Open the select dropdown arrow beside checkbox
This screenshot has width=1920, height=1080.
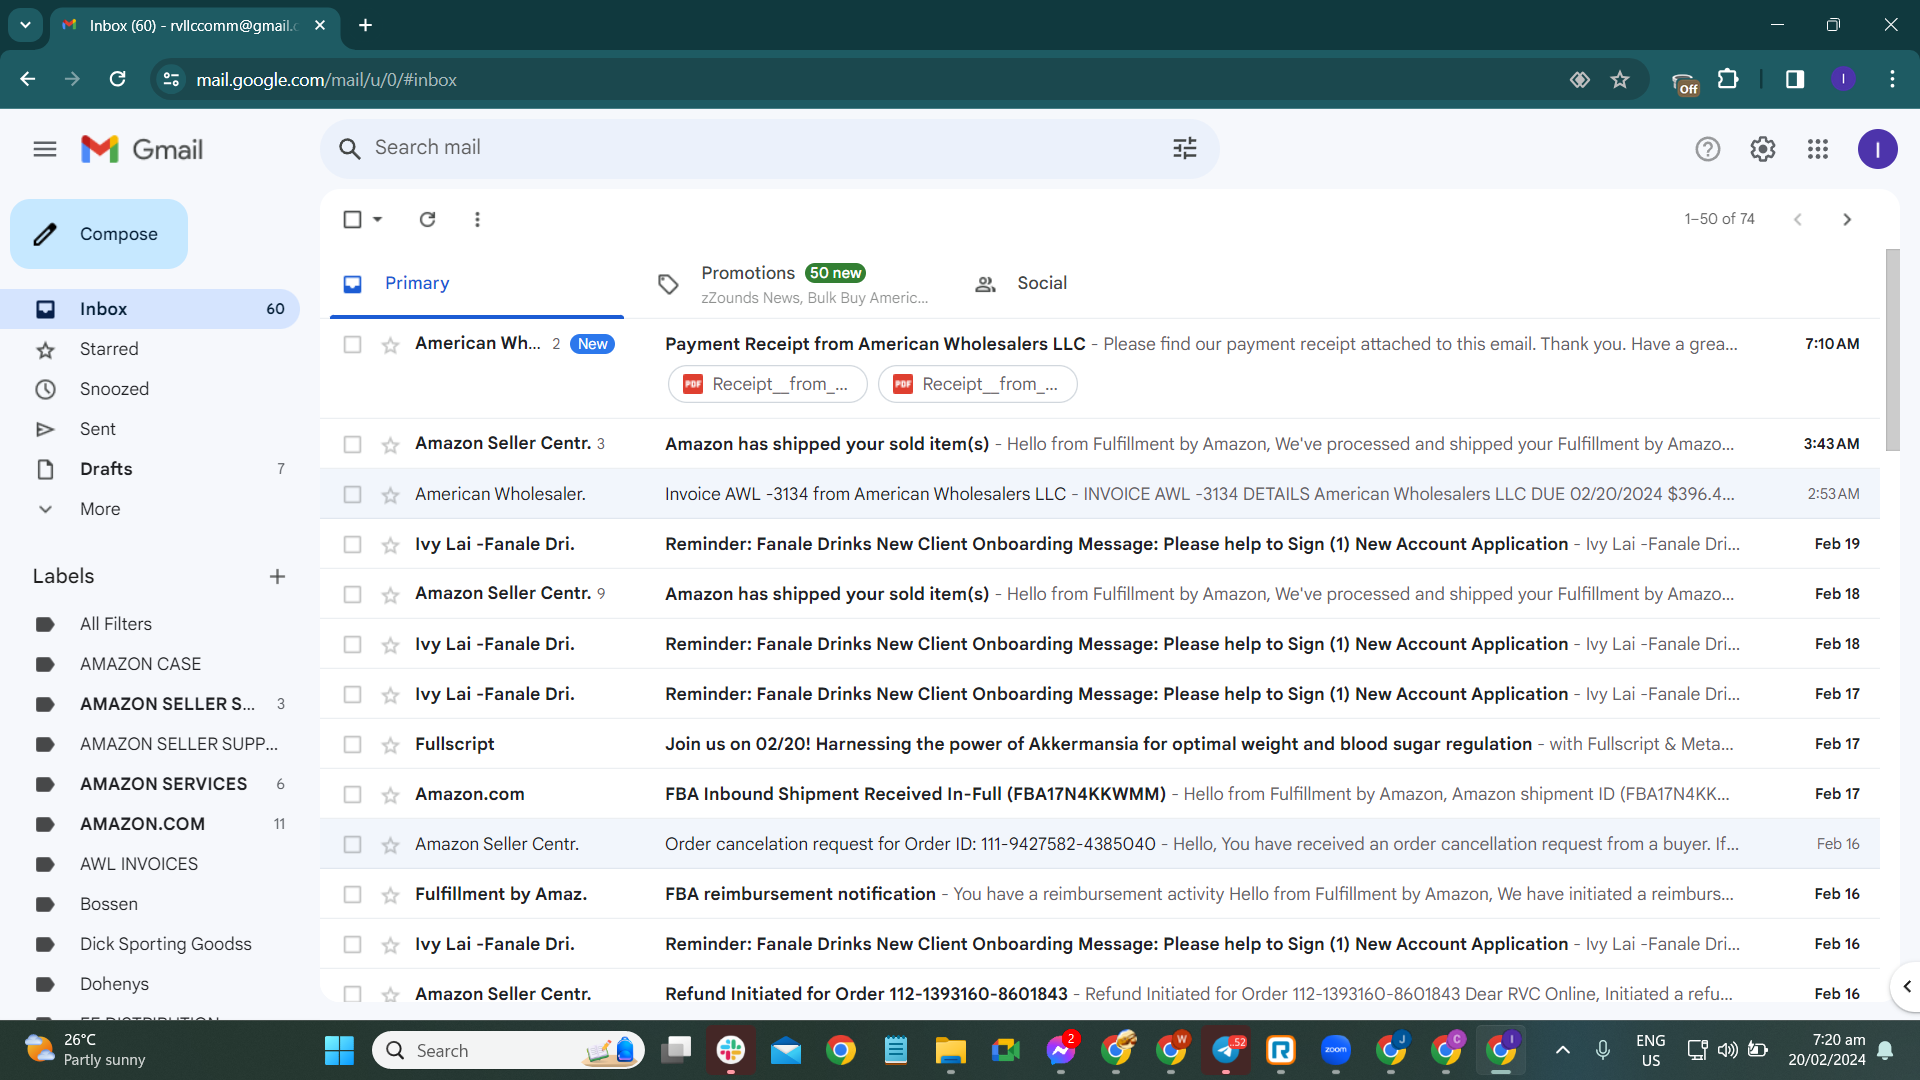[377, 219]
